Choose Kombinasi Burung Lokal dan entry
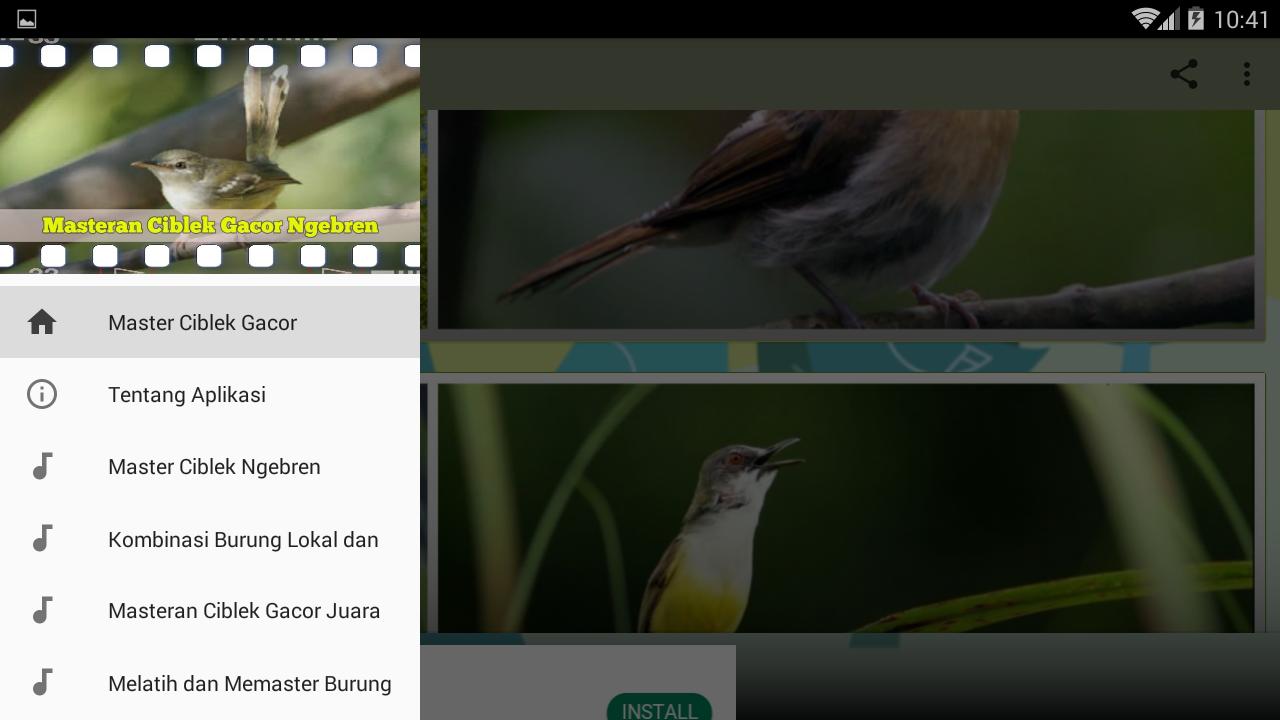Image resolution: width=1280 pixels, height=720 pixels. tap(210, 538)
